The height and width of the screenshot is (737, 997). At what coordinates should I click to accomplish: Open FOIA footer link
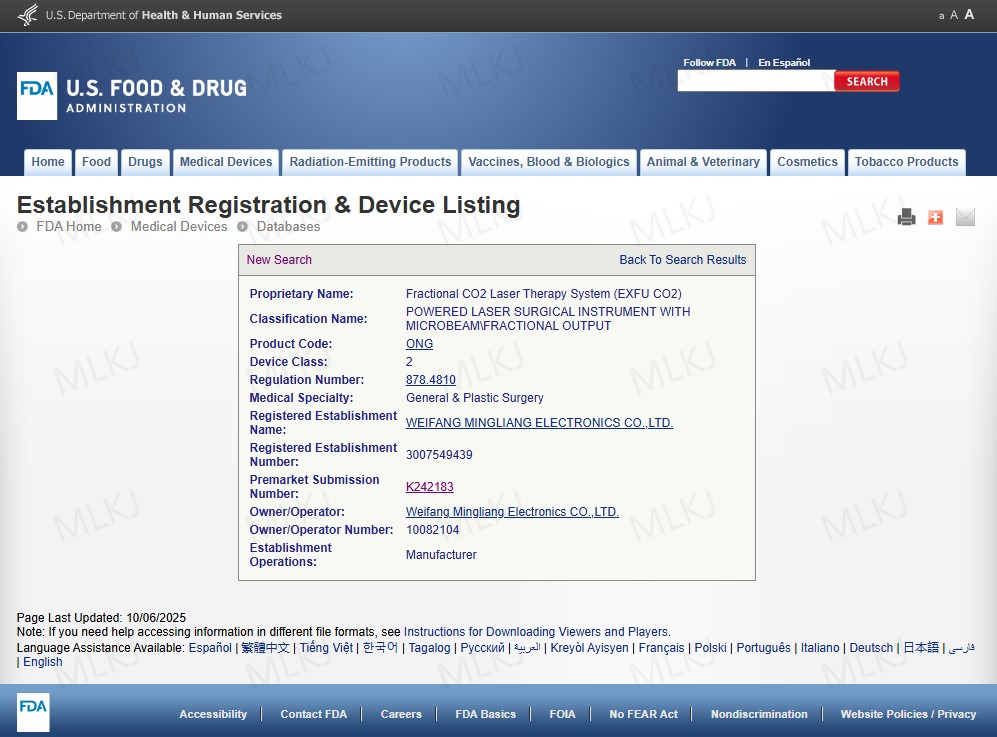point(562,714)
